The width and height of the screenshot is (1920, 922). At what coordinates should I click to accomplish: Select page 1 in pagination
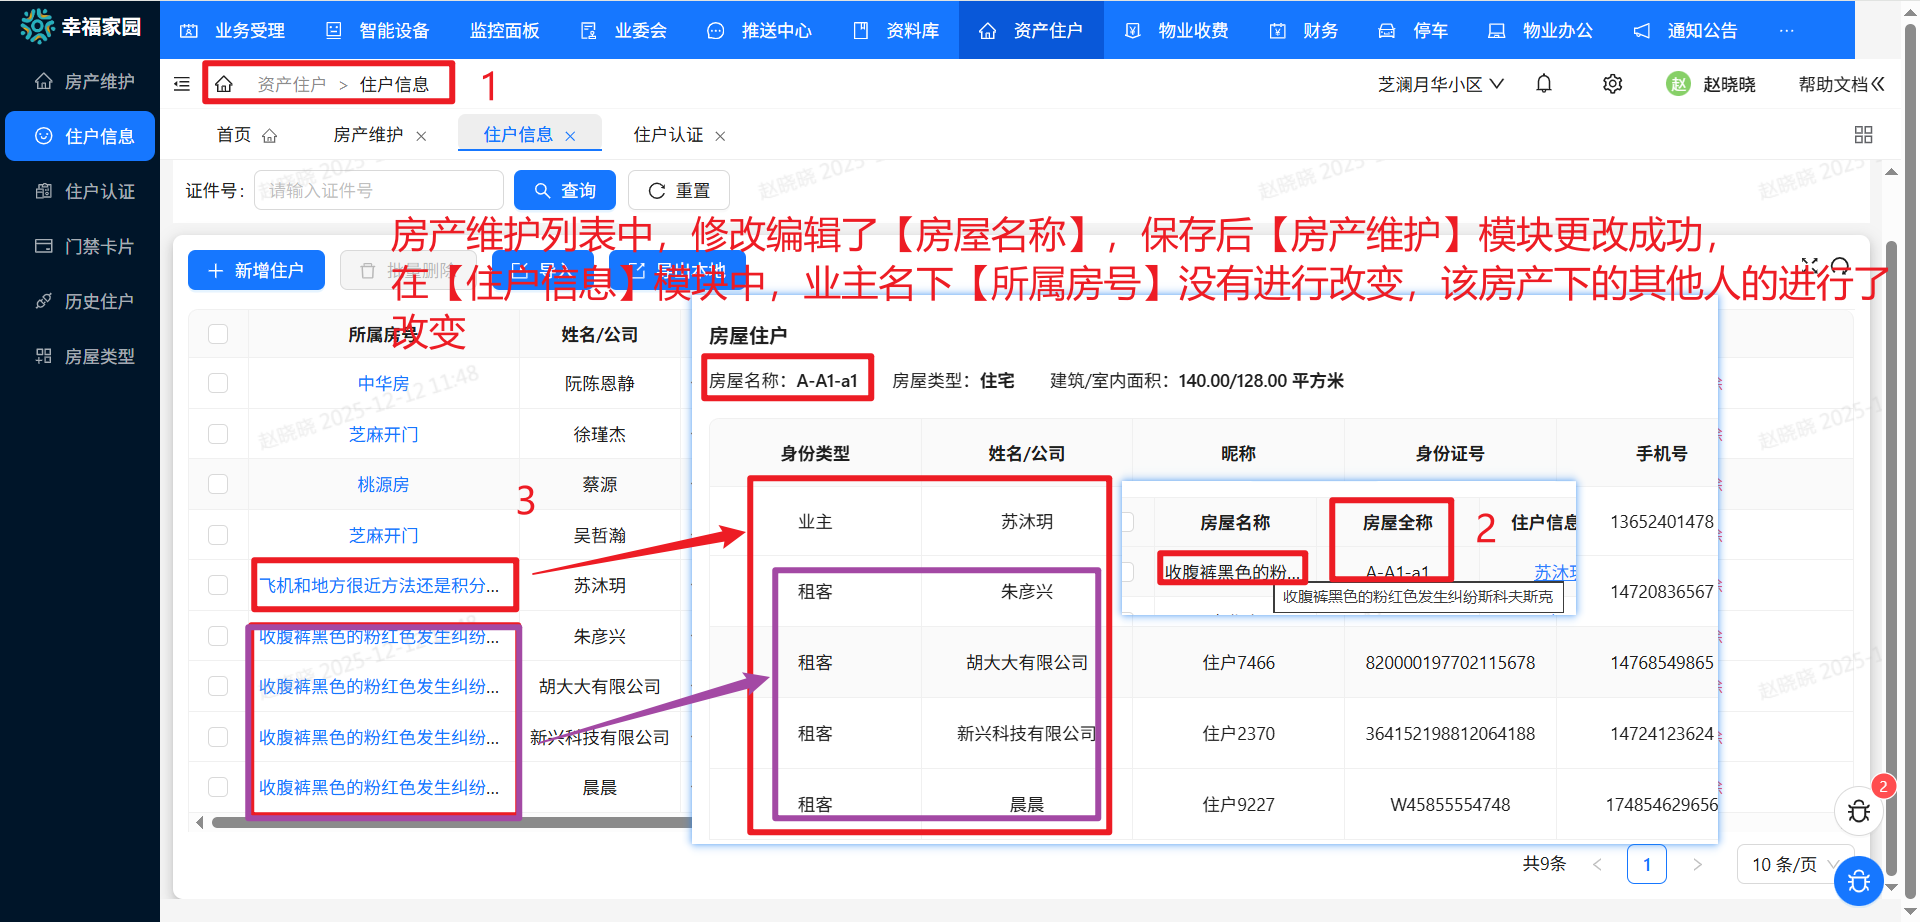pos(1647,864)
